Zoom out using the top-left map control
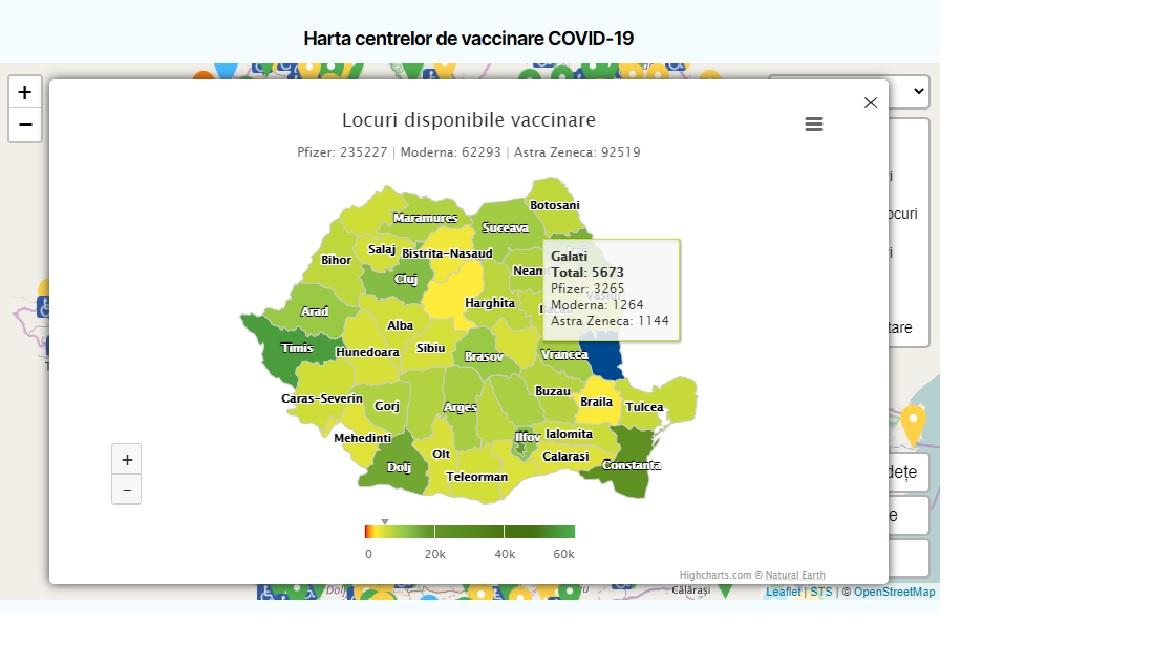 click(x=25, y=125)
